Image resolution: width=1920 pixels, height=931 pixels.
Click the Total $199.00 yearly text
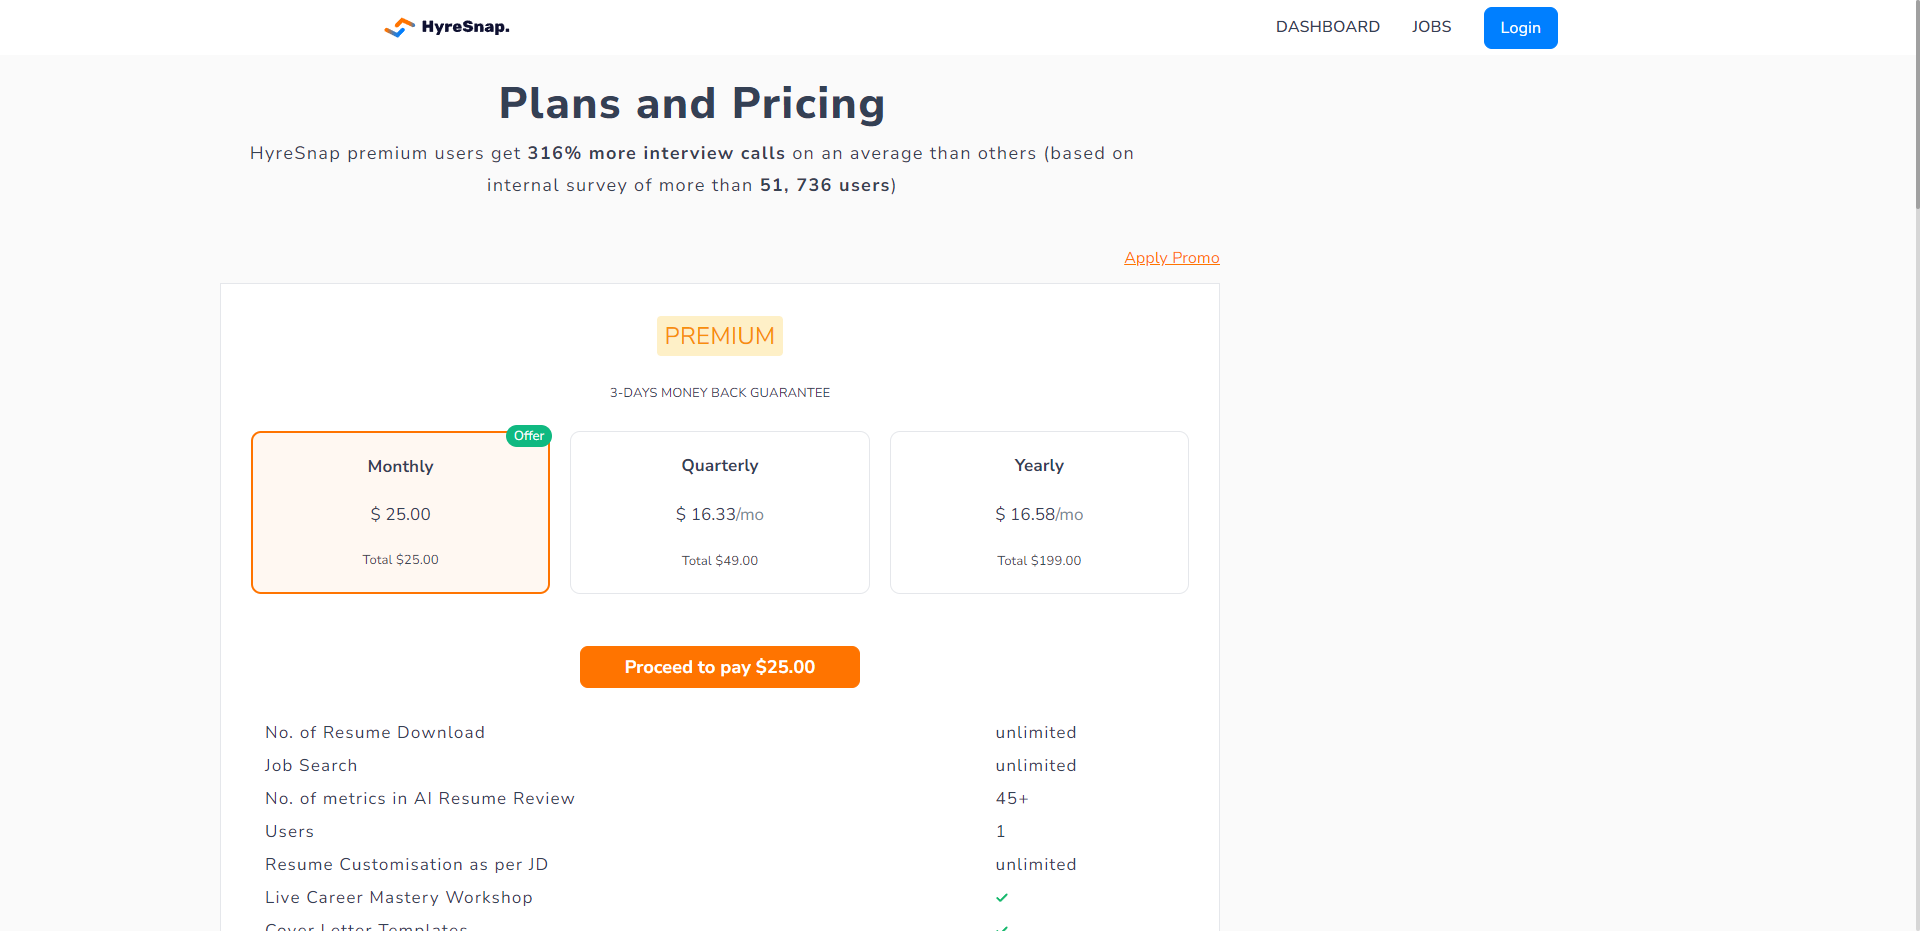pyautogui.click(x=1039, y=561)
